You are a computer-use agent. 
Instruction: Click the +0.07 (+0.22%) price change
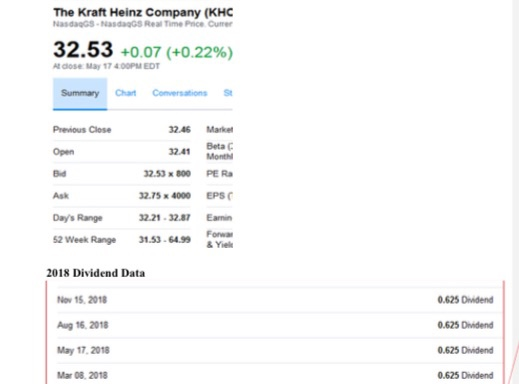point(177,52)
